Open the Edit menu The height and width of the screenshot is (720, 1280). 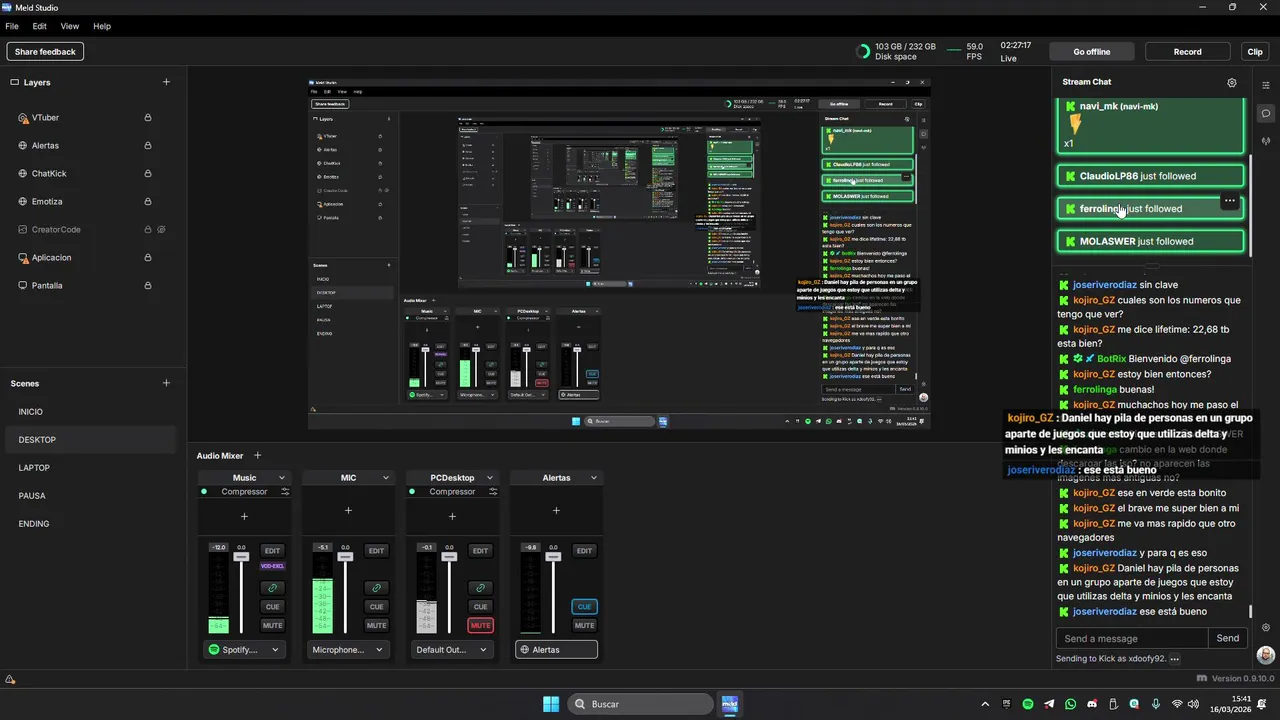[x=40, y=26]
